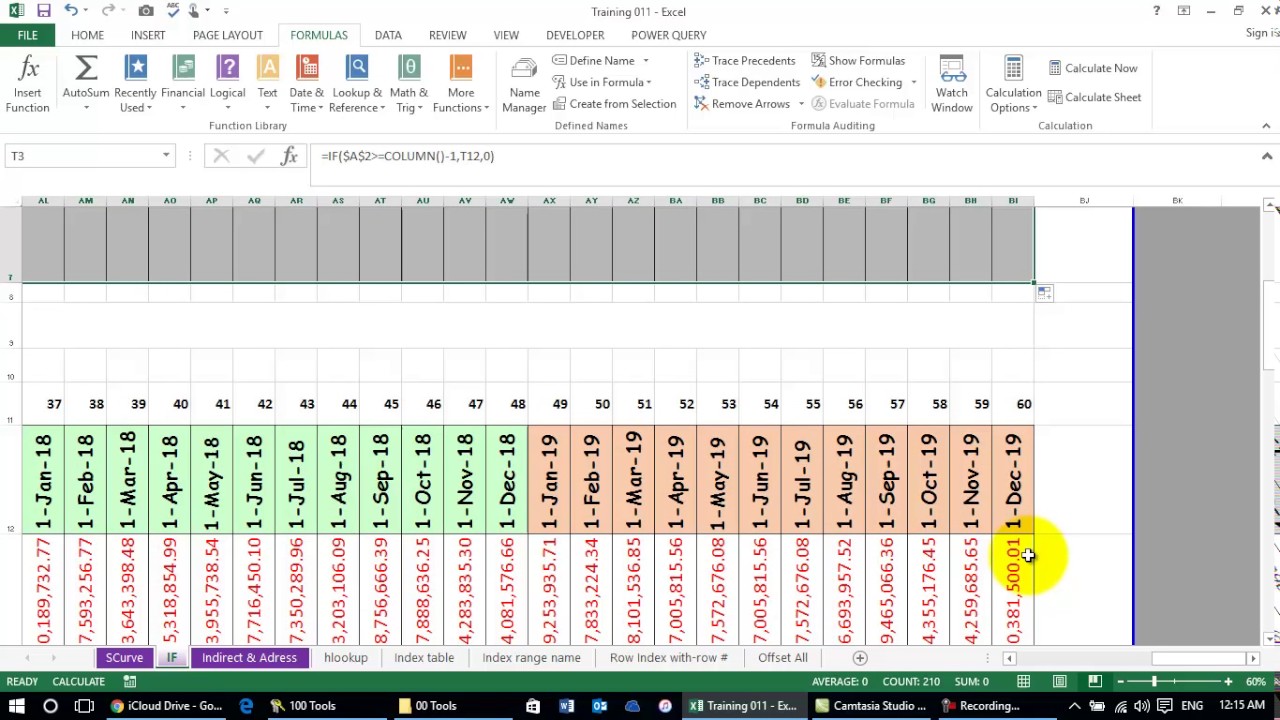
Task: Switch to the PAGE LAYOUT tab
Action: coord(228,35)
